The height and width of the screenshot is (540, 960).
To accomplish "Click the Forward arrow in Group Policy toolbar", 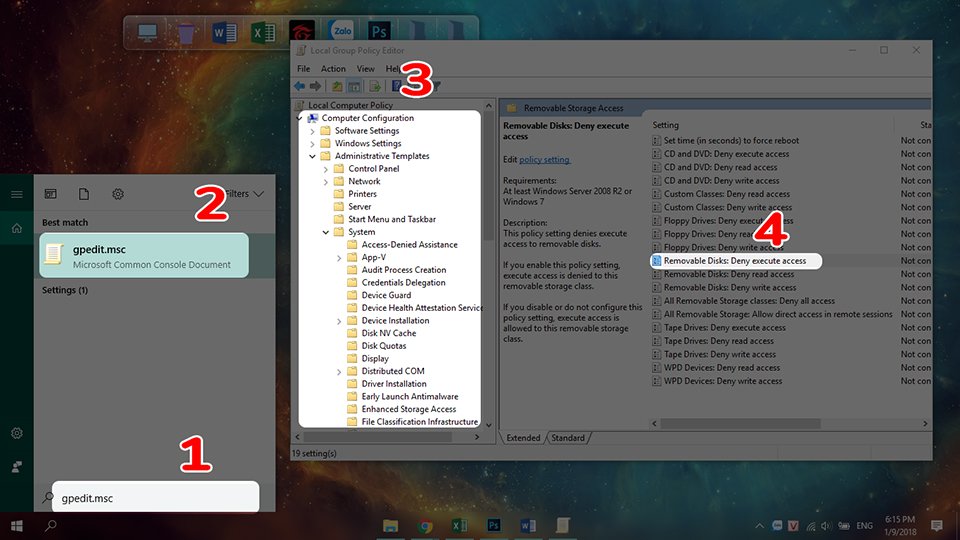I will pyautogui.click(x=315, y=86).
